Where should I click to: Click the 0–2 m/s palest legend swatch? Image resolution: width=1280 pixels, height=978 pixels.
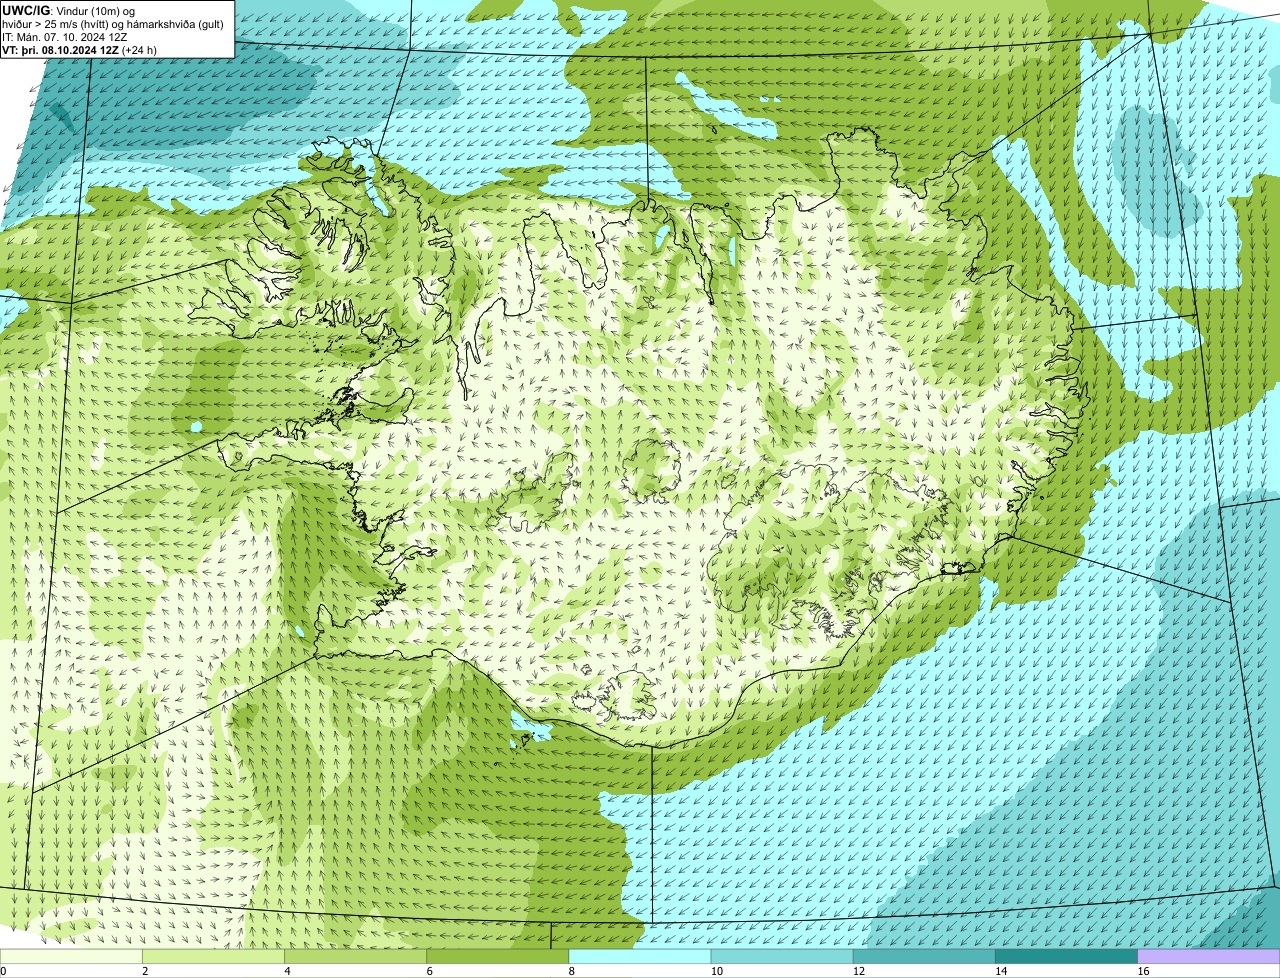coord(71,956)
